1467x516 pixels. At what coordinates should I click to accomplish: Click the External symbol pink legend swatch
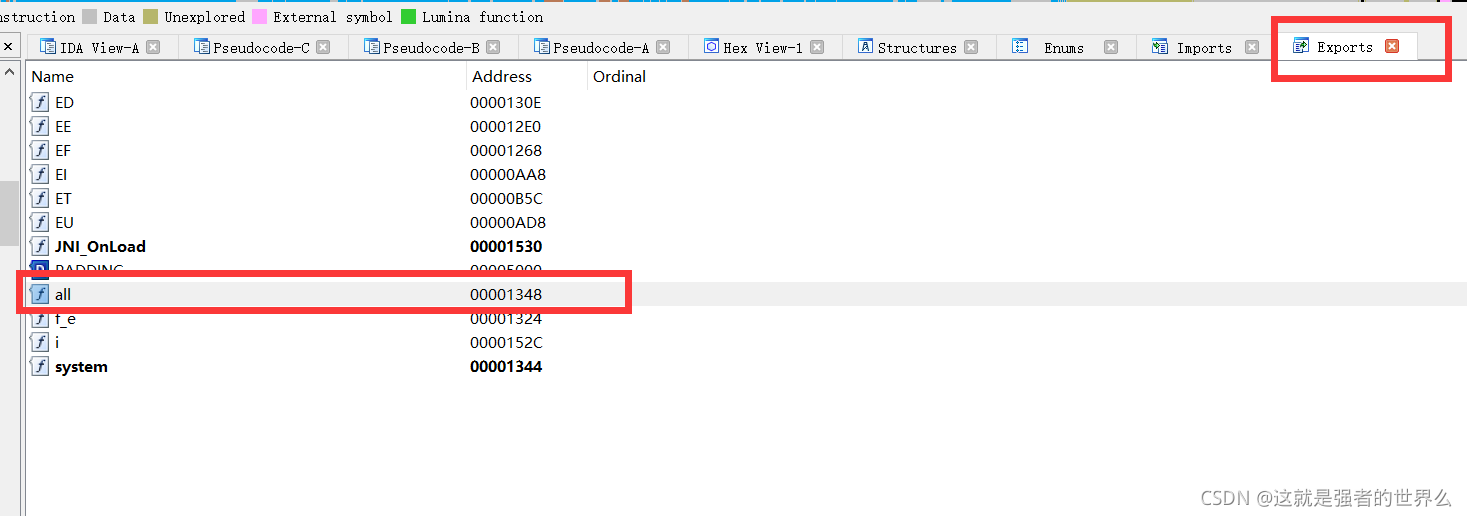pos(259,16)
